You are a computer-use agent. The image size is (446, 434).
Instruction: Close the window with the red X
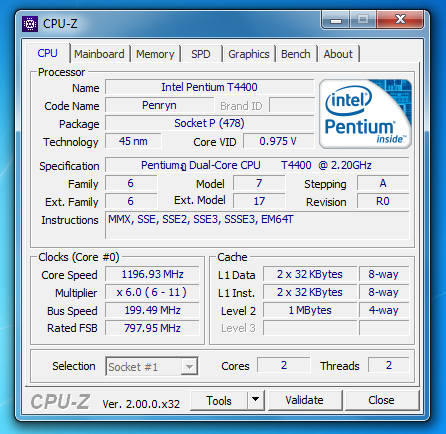400,20
